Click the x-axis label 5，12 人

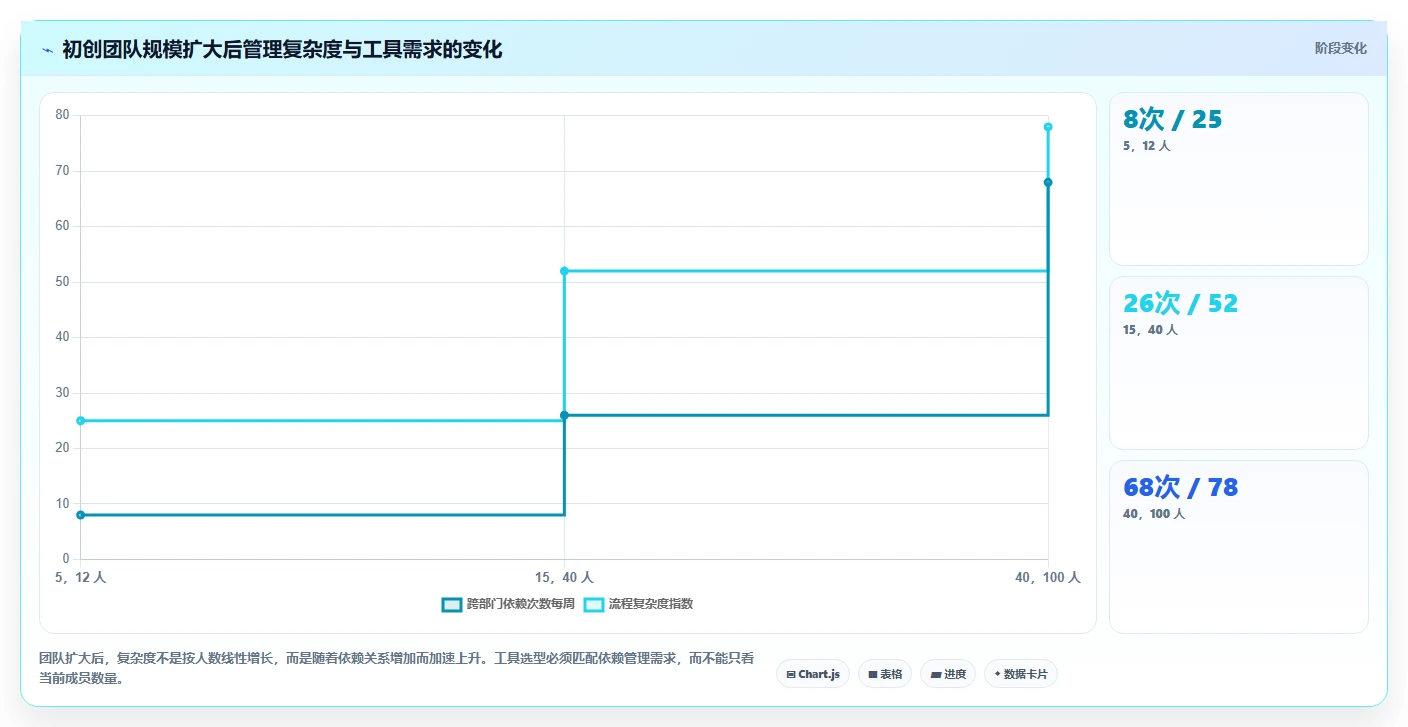[x=80, y=577]
